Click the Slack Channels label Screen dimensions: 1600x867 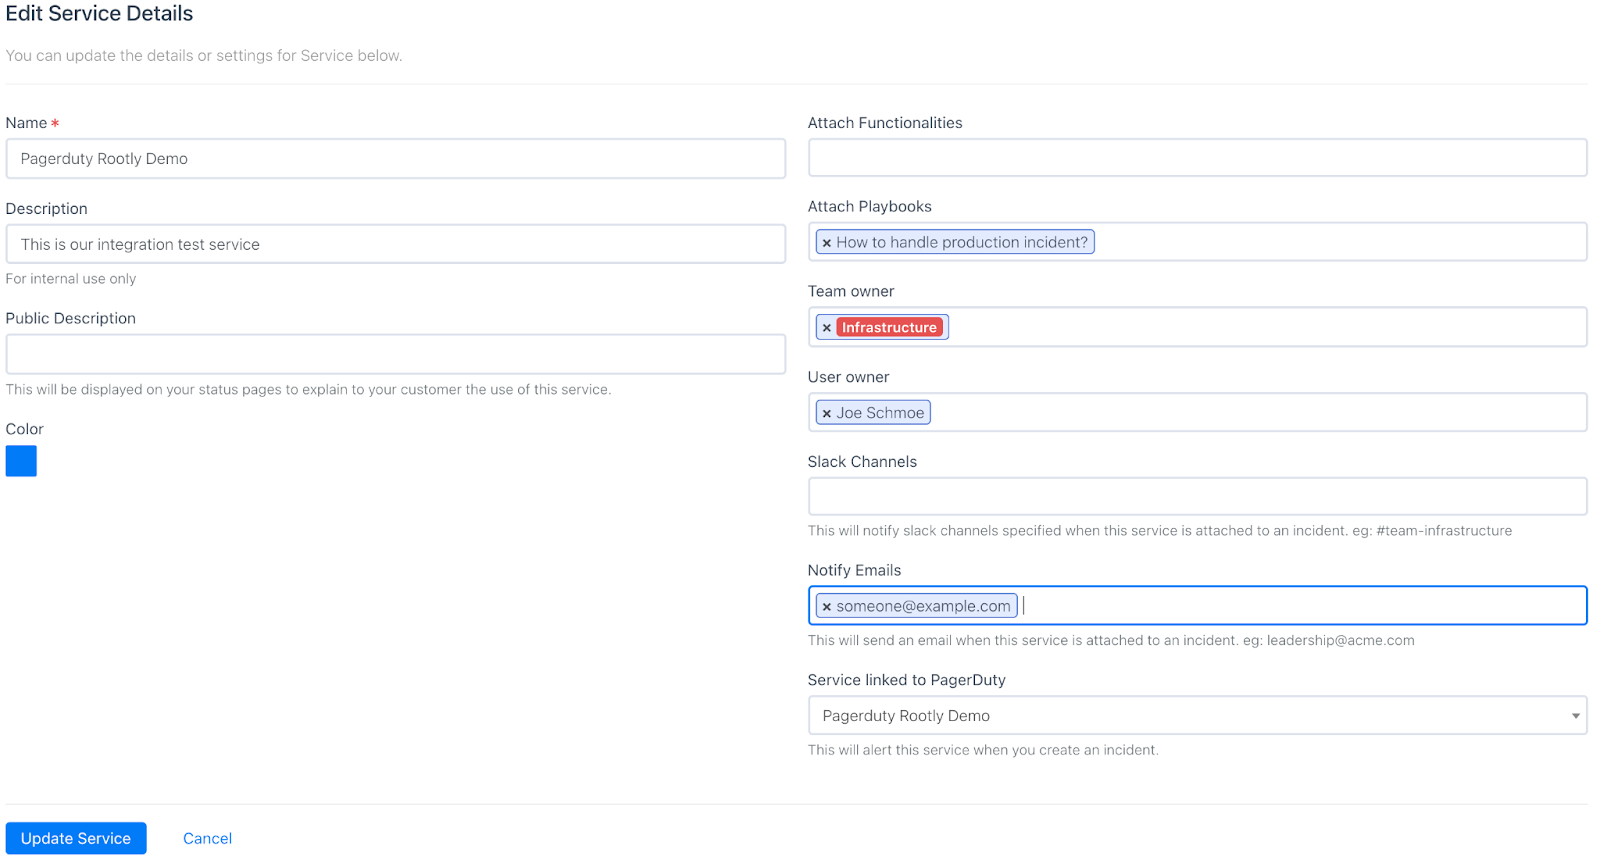(862, 461)
